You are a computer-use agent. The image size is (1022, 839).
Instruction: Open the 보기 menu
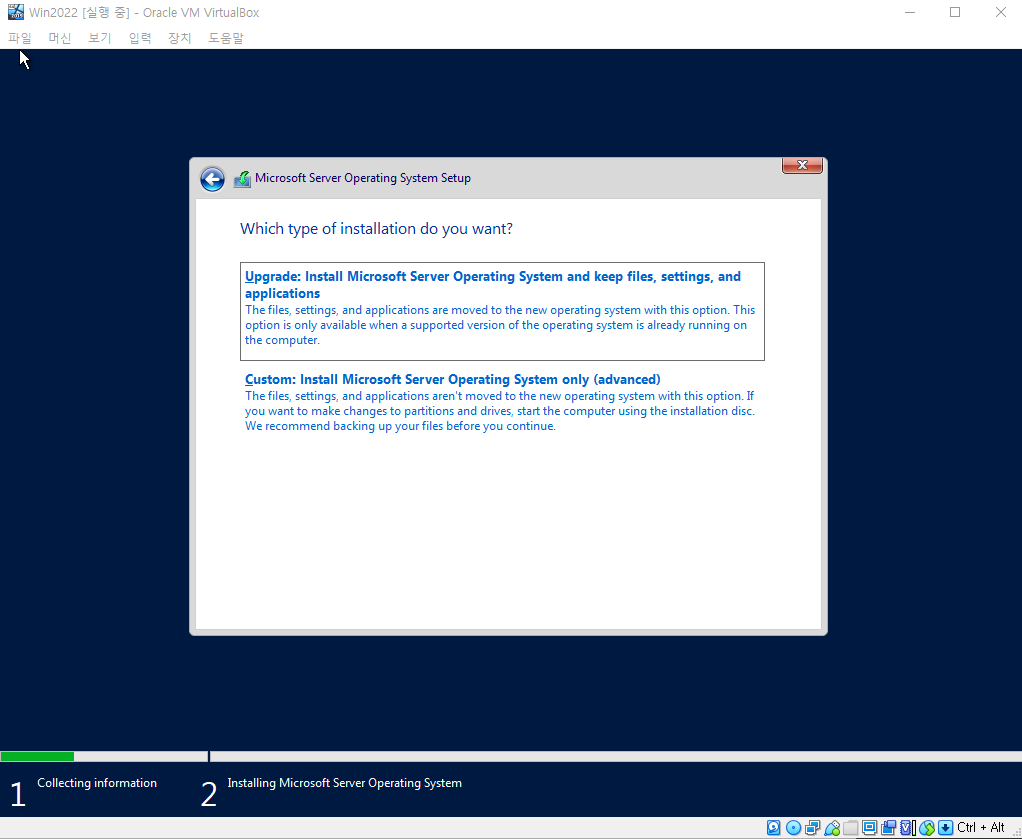[x=100, y=38]
